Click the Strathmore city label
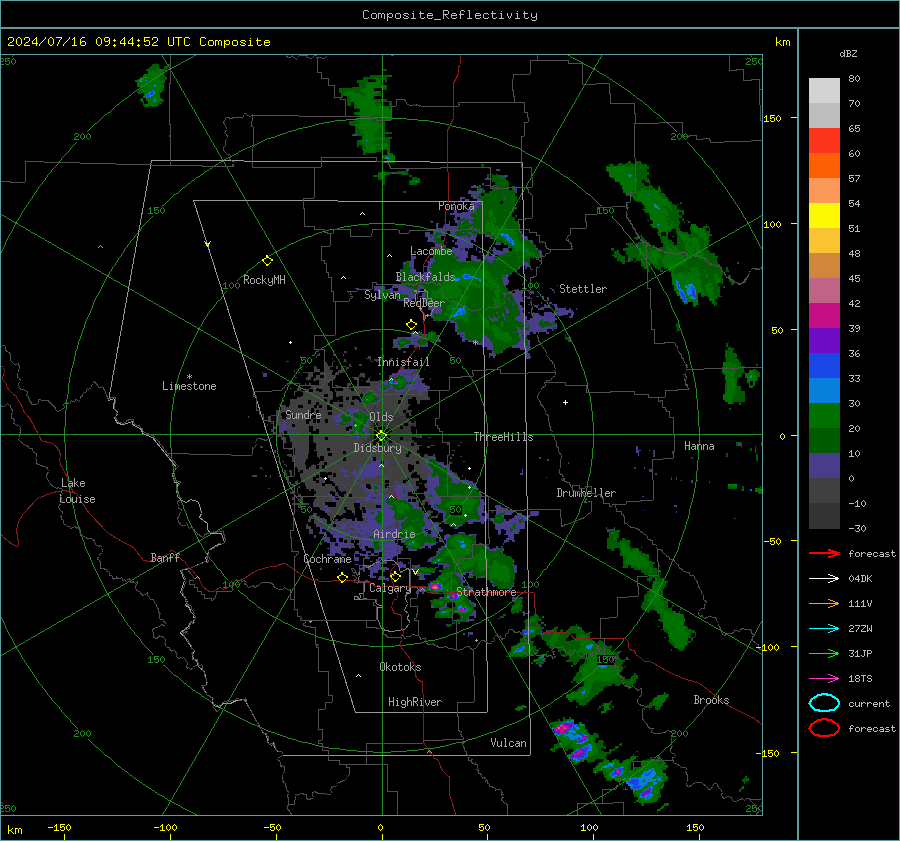The width and height of the screenshot is (900, 841). pos(486,592)
